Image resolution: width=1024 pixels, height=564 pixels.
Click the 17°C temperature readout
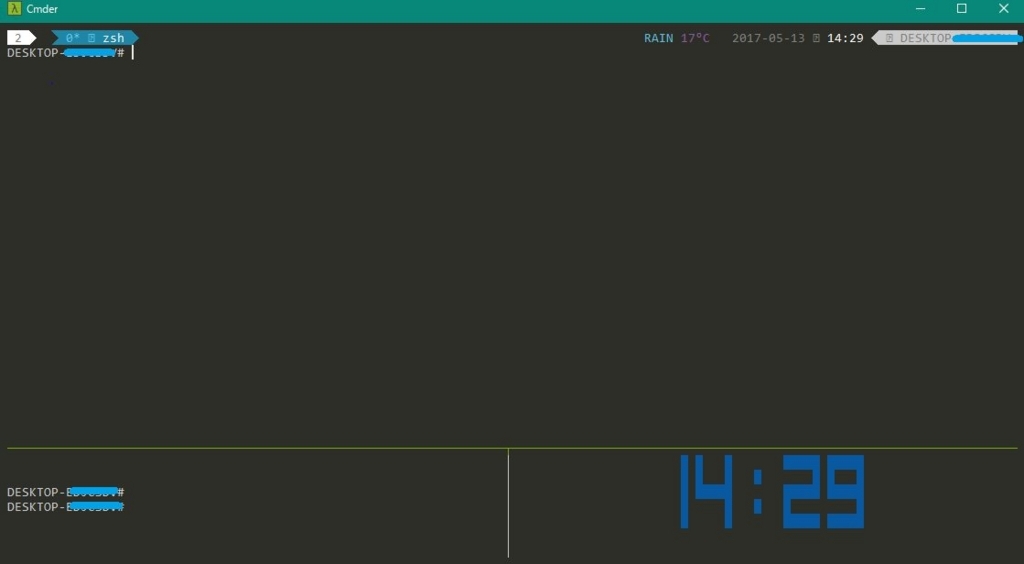[695, 38]
